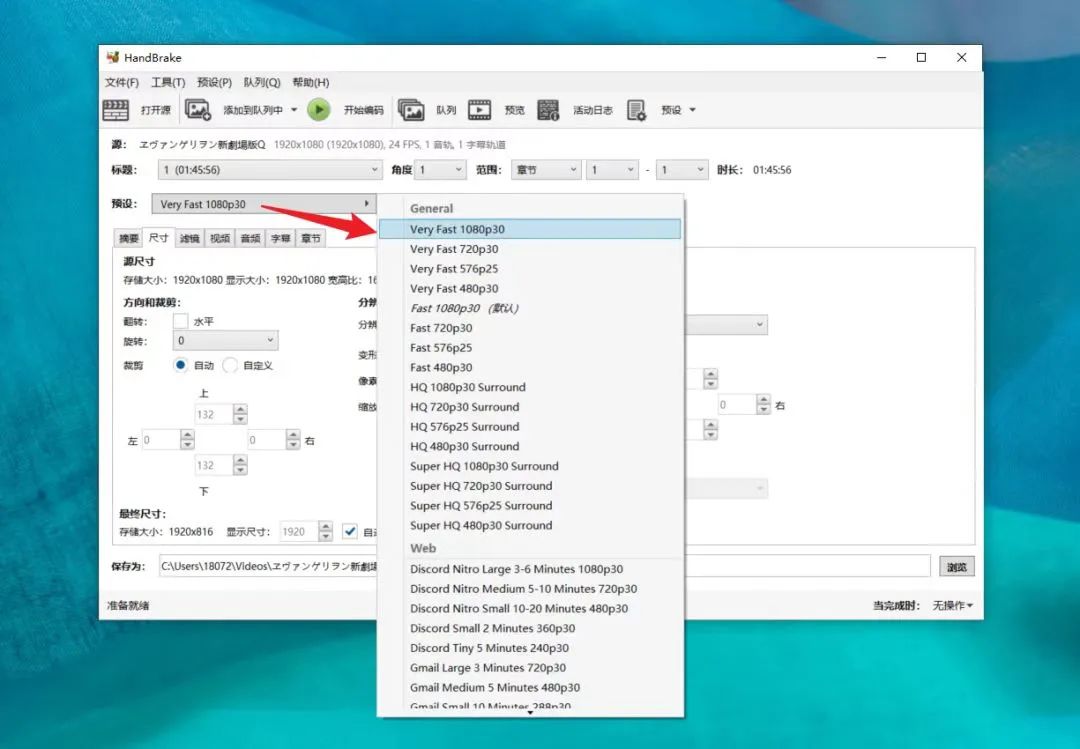Uncheck the auto display size checkbox
The height and width of the screenshot is (749, 1080).
click(x=351, y=531)
